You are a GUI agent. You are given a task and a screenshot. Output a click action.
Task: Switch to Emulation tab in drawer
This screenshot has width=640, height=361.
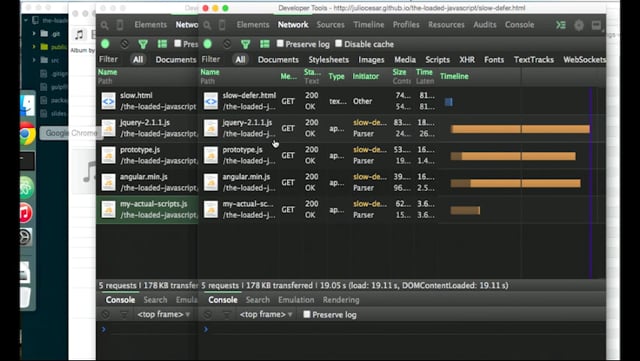click(x=296, y=300)
